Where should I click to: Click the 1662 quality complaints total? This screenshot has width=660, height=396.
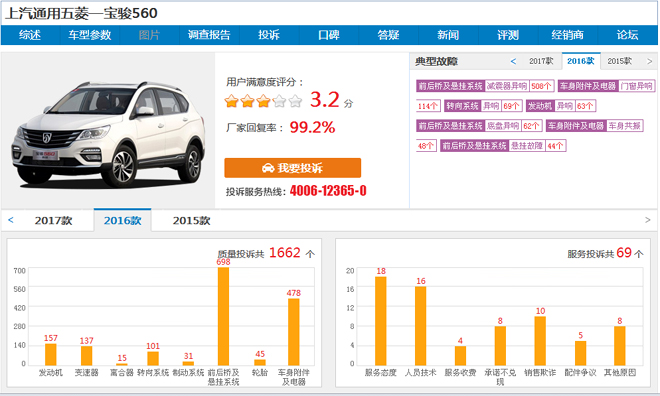pos(285,252)
